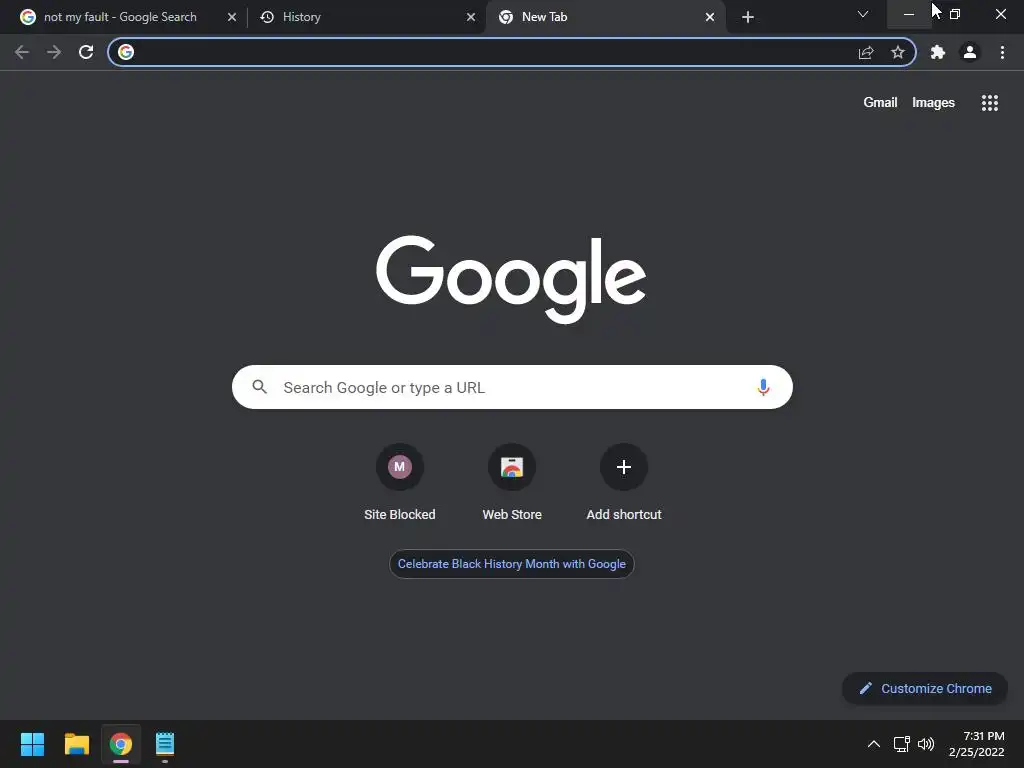Screen dimensions: 1024x768
Task: Open the Windows Start menu
Action: click(32, 744)
